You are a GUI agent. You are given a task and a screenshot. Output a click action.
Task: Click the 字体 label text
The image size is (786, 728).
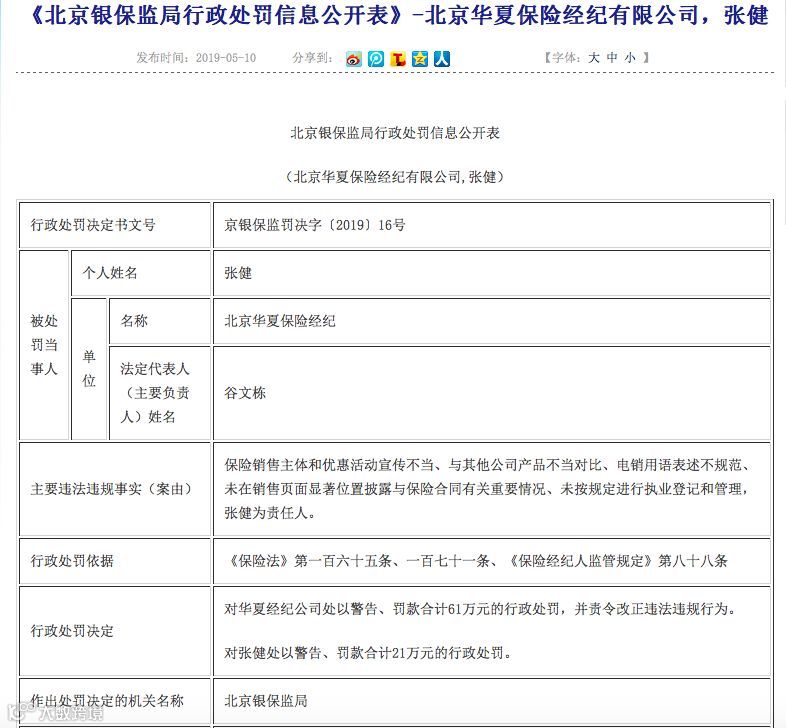point(565,58)
